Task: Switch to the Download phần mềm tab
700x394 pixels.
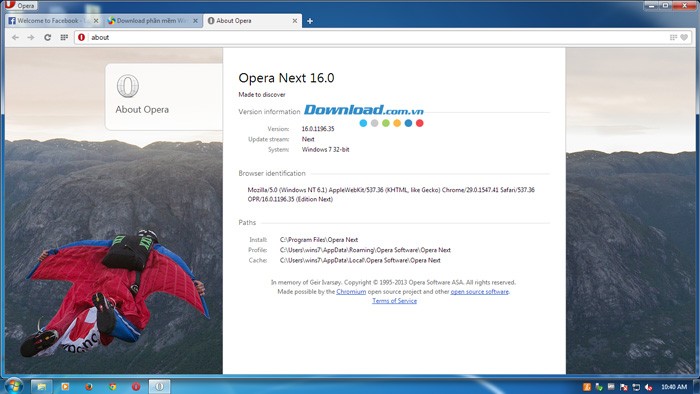Action: pyautogui.click(x=152, y=21)
